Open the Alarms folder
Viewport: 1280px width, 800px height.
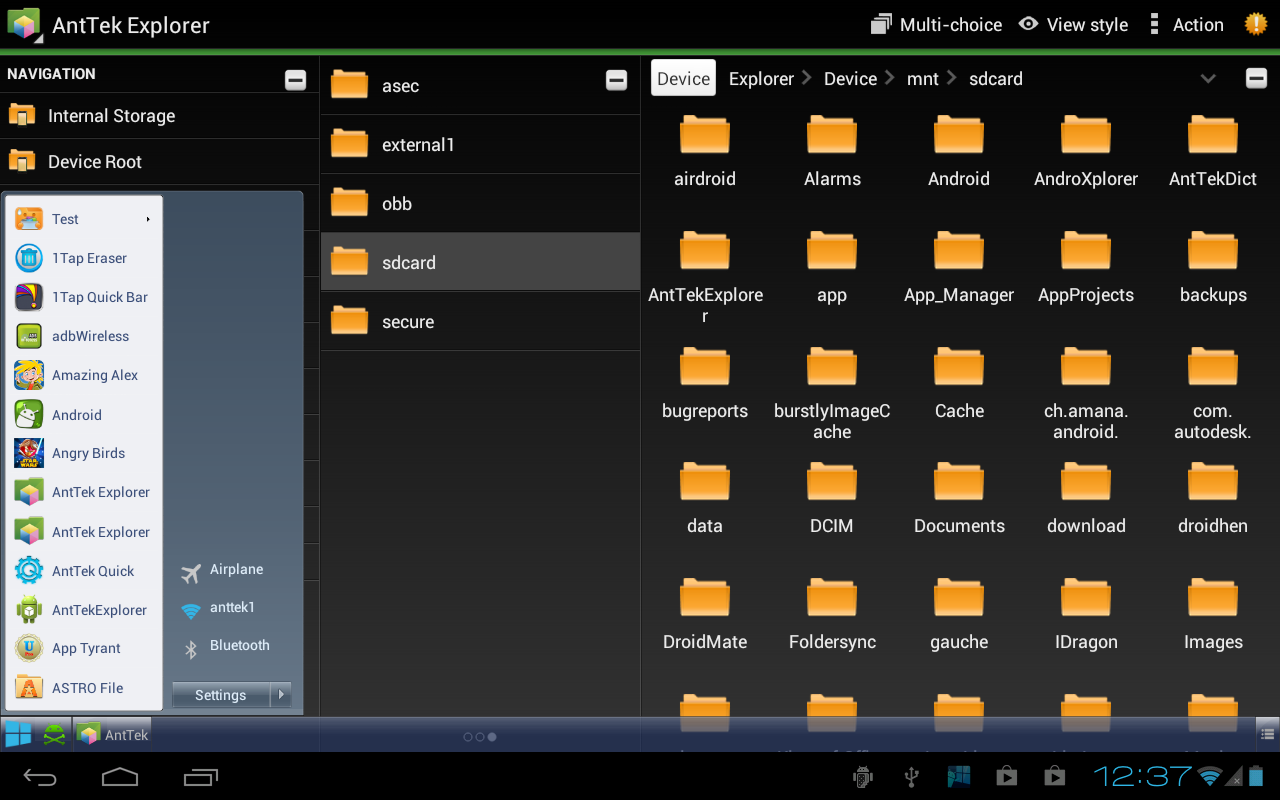coord(832,150)
